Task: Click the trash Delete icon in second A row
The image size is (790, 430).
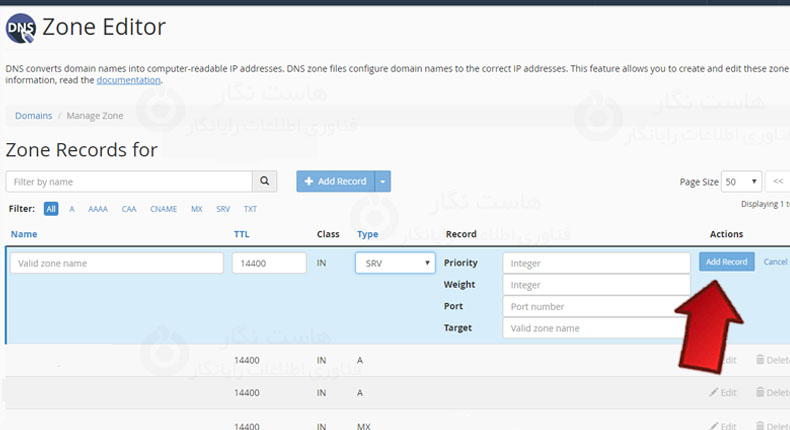Action: (x=760, y=393)
